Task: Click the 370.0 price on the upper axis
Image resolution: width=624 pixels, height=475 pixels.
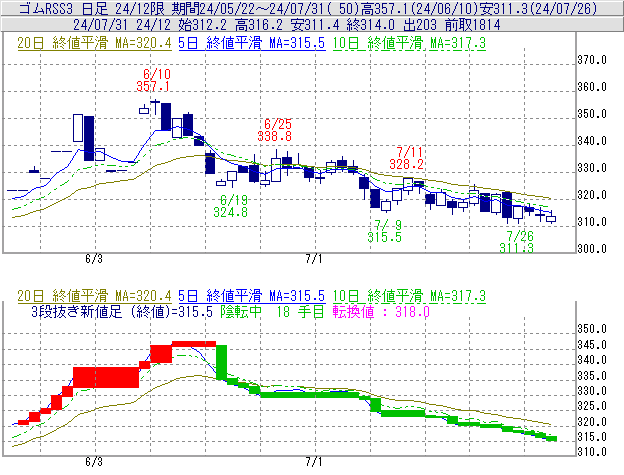Action: pos(592,60)
